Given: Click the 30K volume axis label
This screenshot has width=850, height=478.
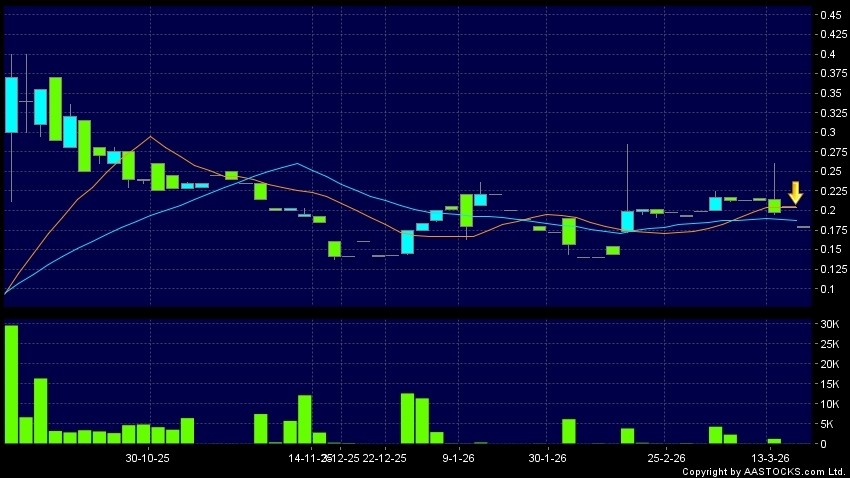Looking at the screenshot, I should pyautogui.click(x=829, y=325).
